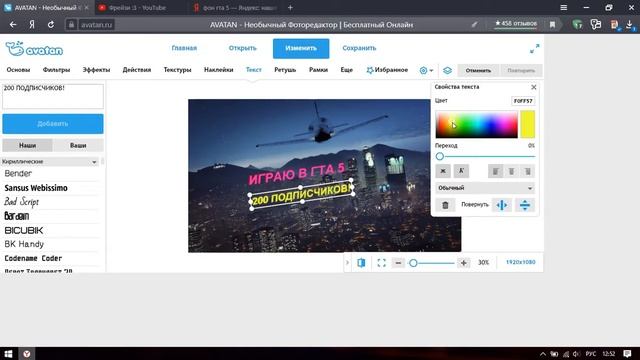Bookmark this page icon
640x360 pixels.
552,24
